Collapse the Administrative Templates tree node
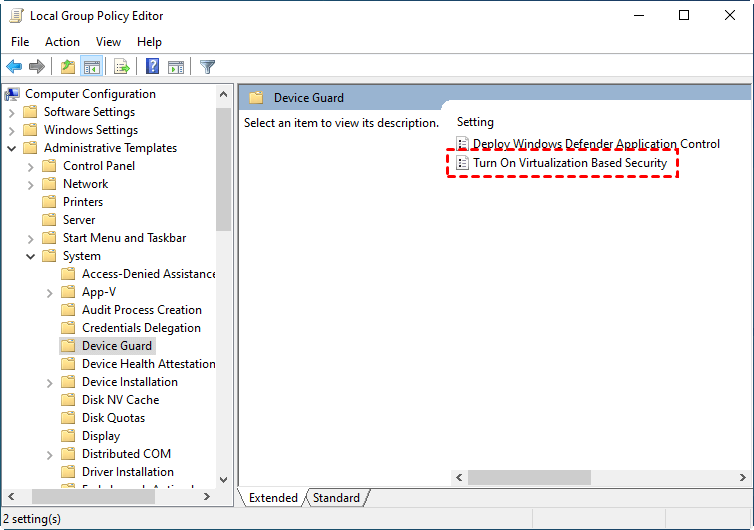Image resolution: width=754 pixels, height=530 pixels. (x=12, y=148)
